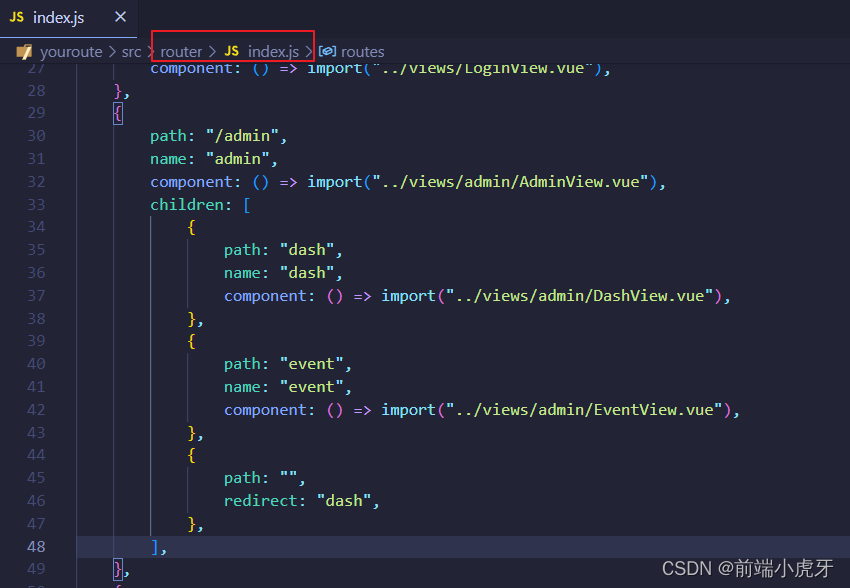Expand the chevron after router in the breadcrumb
Screen dimensions: 850x588
[212, 52]
